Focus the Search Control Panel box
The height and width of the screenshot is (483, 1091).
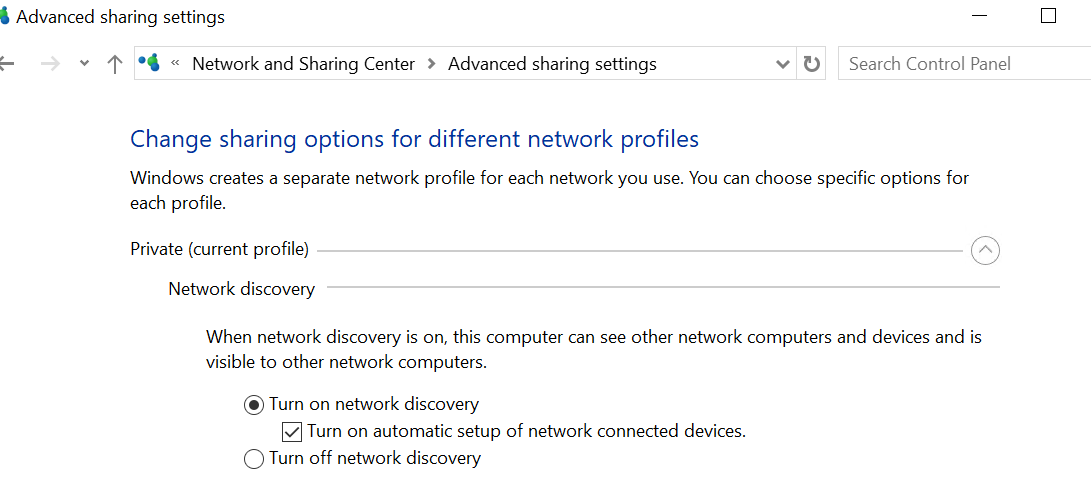[x=960, y=64]
